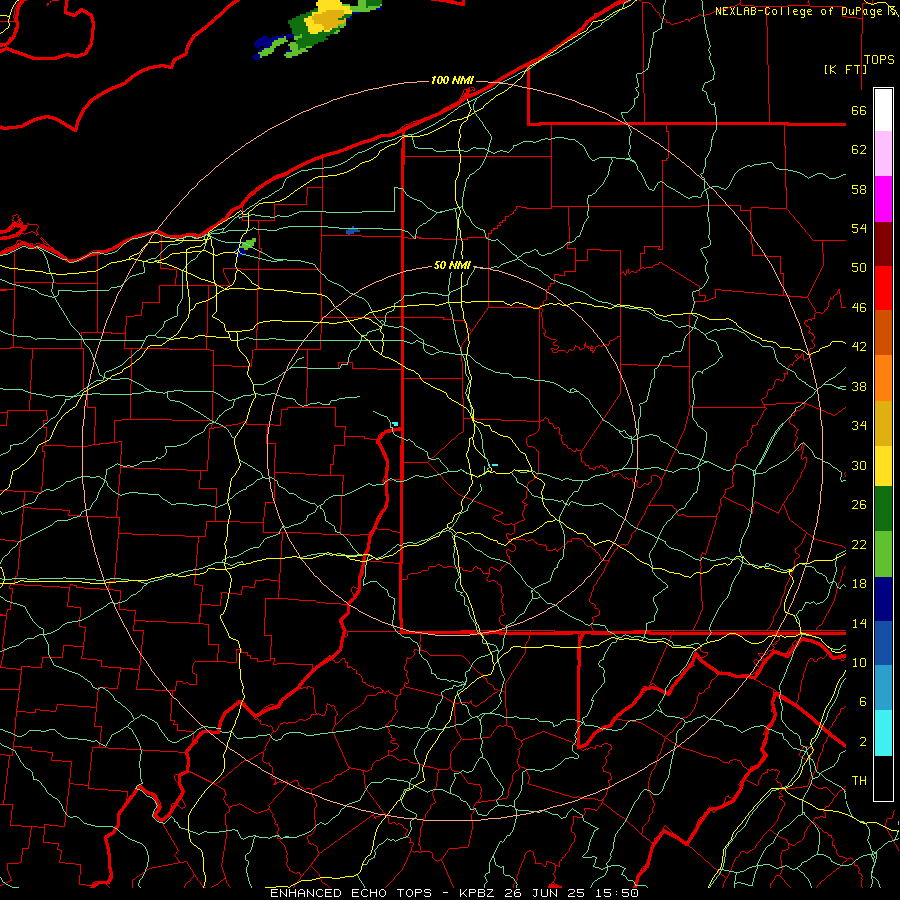Click the white swatch atop the tops legend
Viewport: 900px width, 900px height.
point(883,110)
